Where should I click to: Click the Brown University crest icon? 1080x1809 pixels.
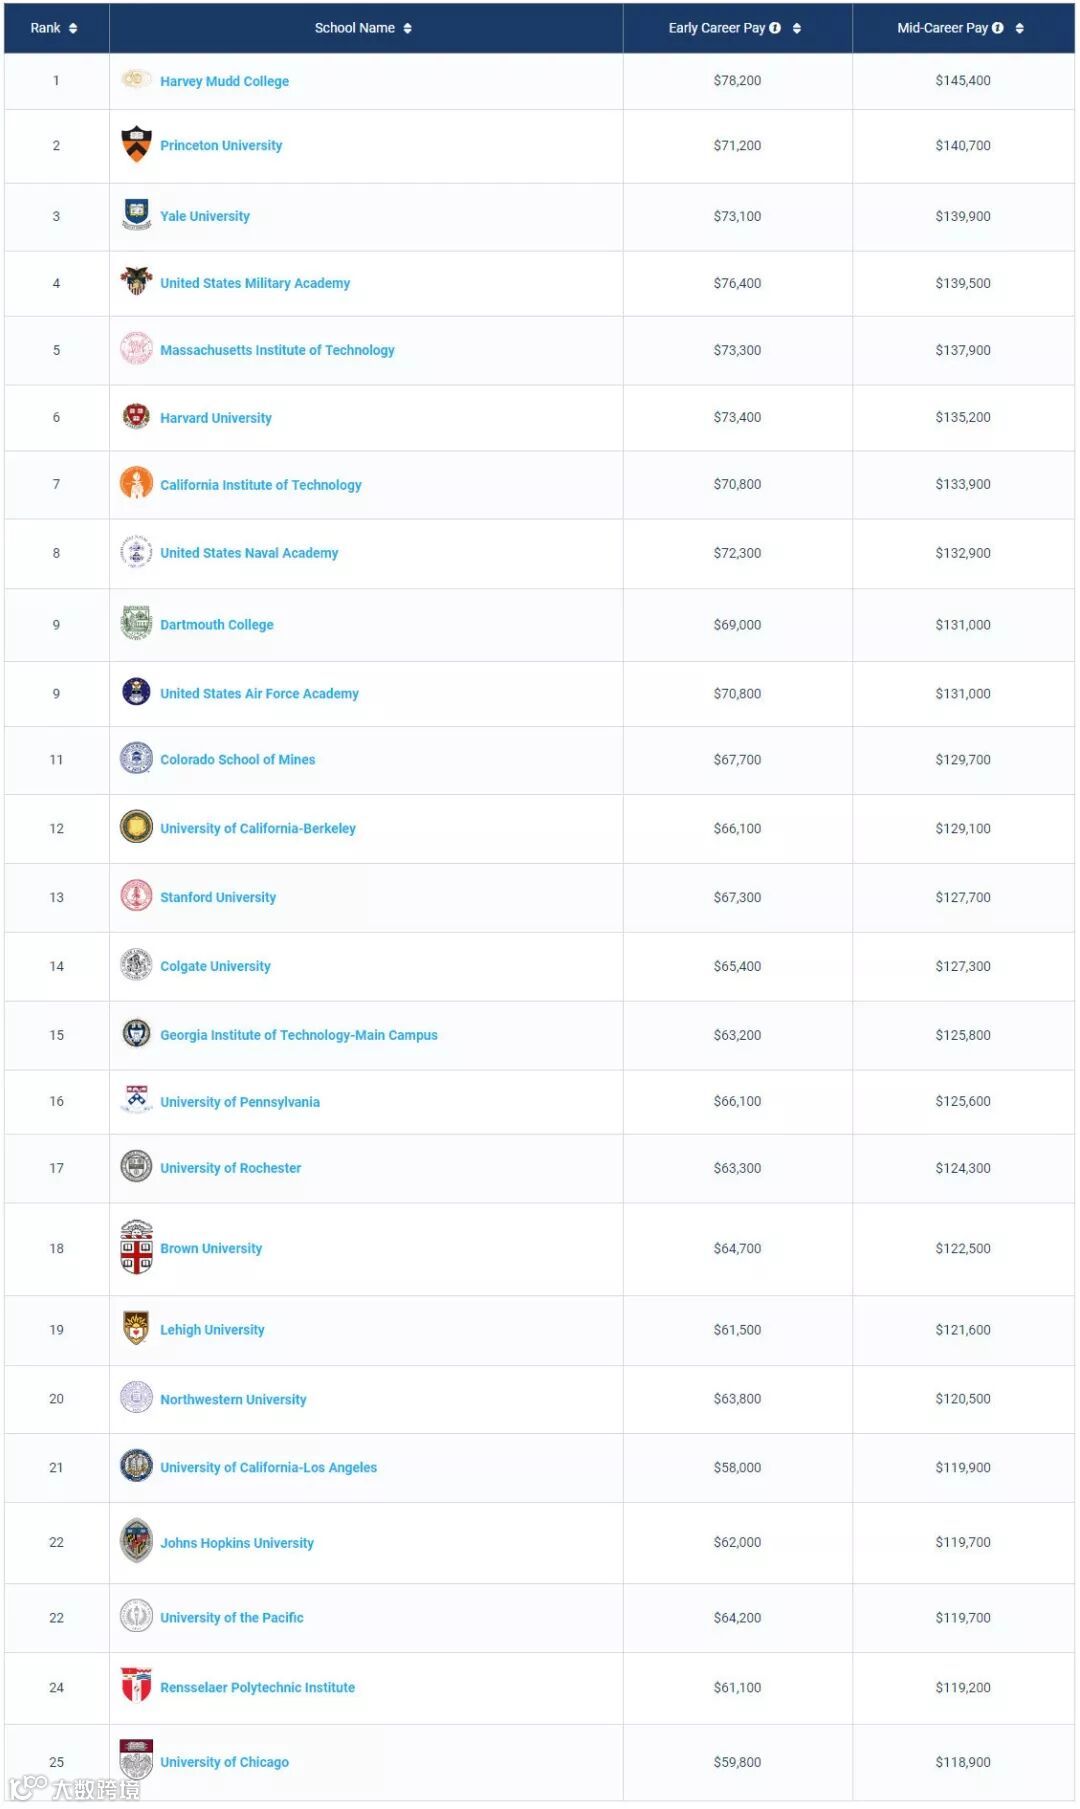pyautogui.click(x=136, y=1247)
